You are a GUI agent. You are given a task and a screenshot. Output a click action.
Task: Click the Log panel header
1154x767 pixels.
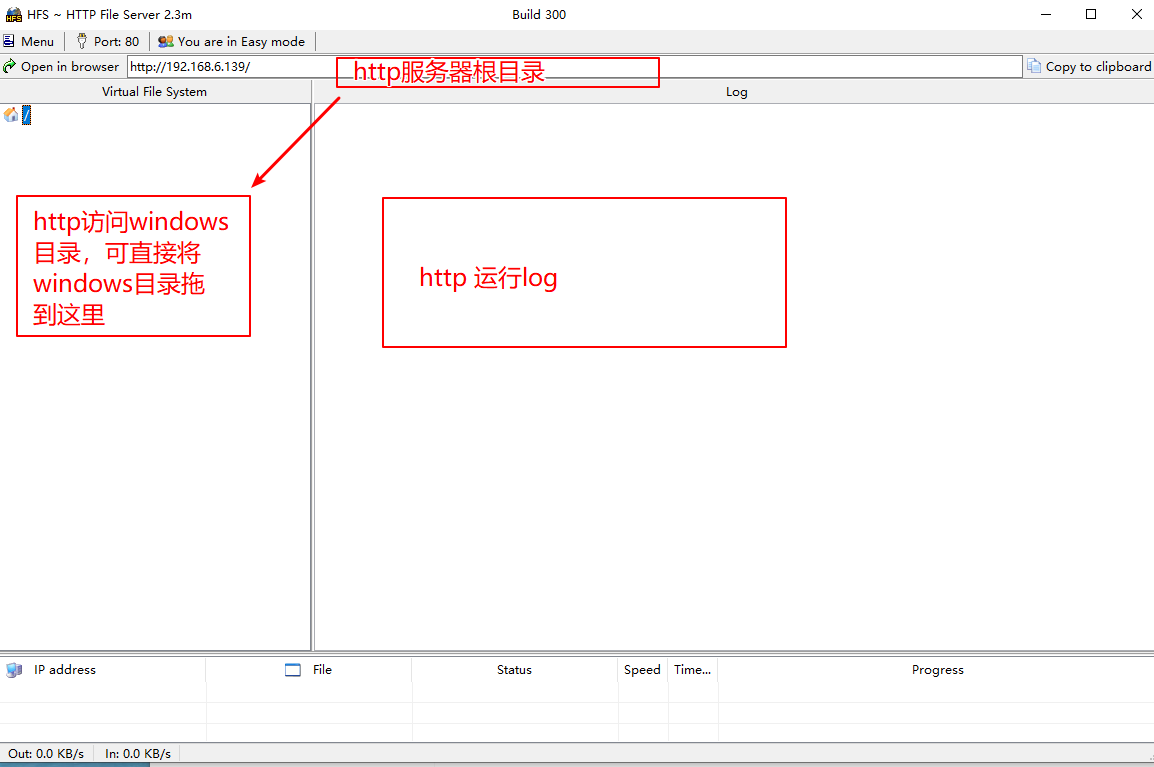[x=737, y=91]
